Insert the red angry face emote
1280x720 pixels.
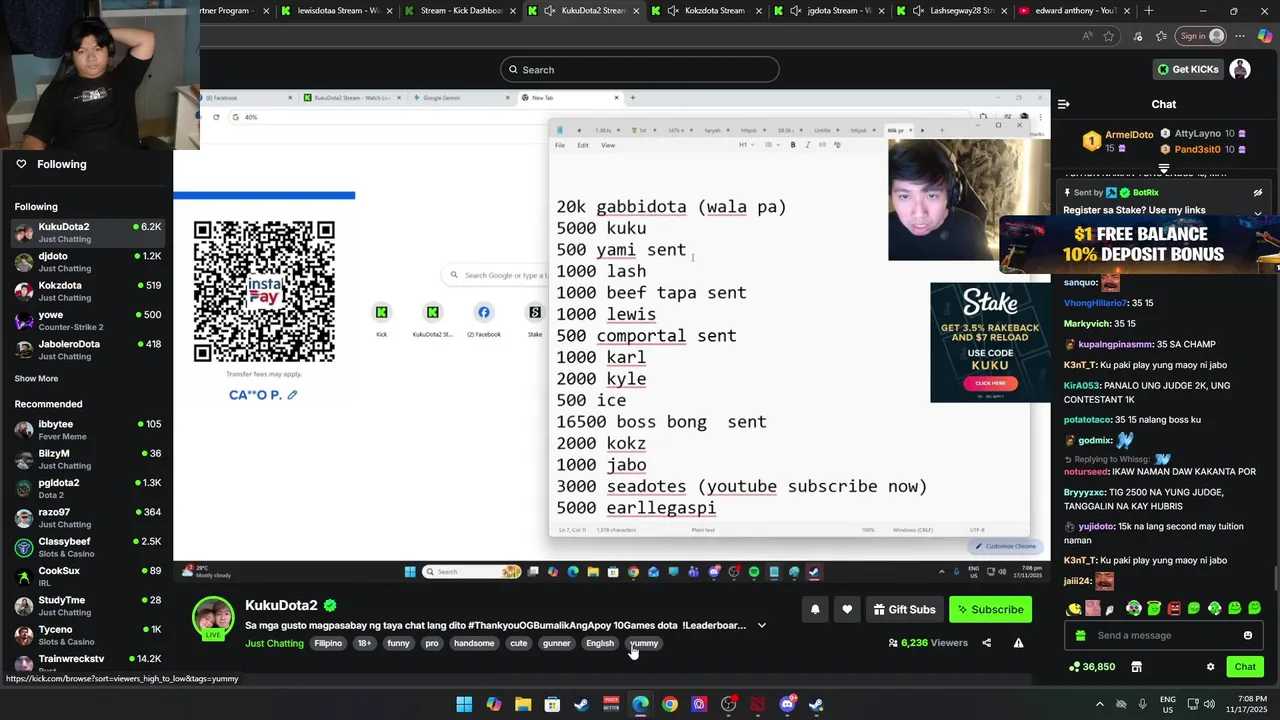(x=1174, y=608)
